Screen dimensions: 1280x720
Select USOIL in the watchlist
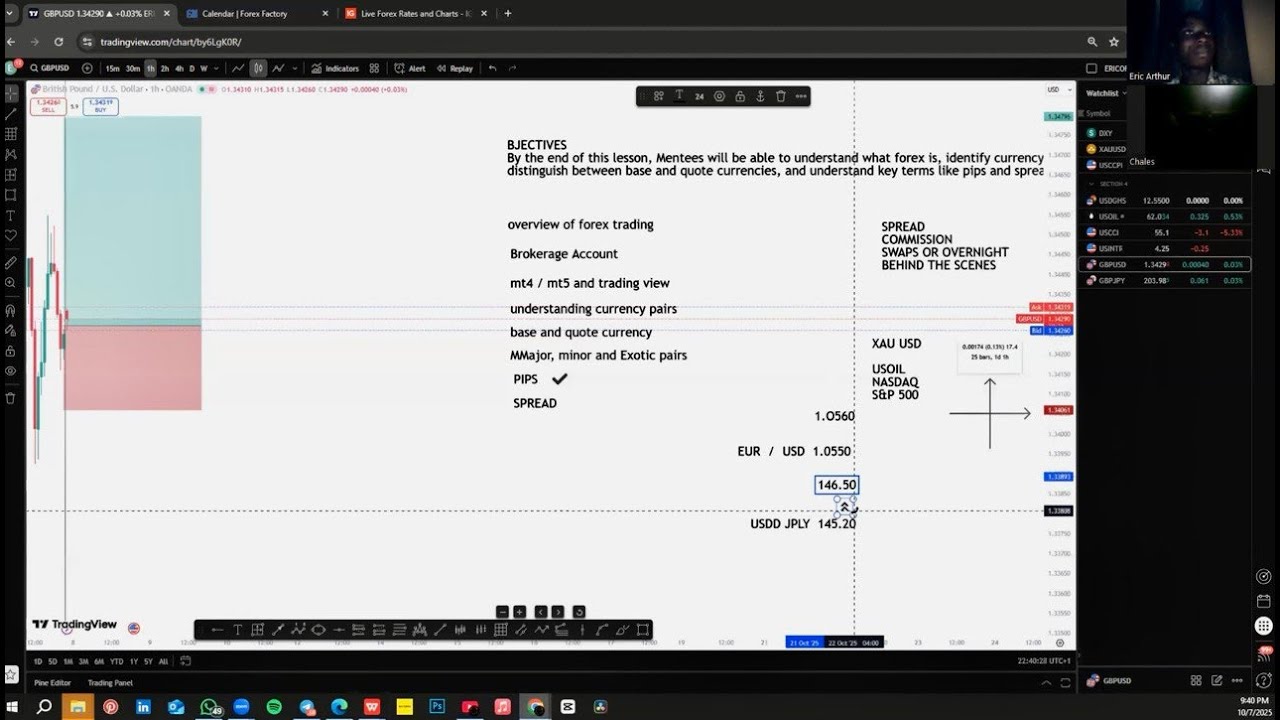pos(1166,216)
